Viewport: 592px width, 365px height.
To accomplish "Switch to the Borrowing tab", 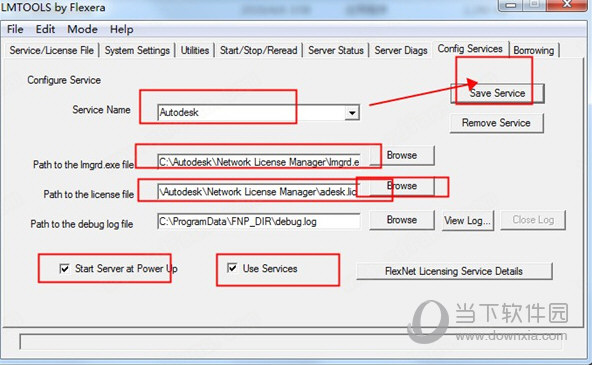I will [533, 50].
